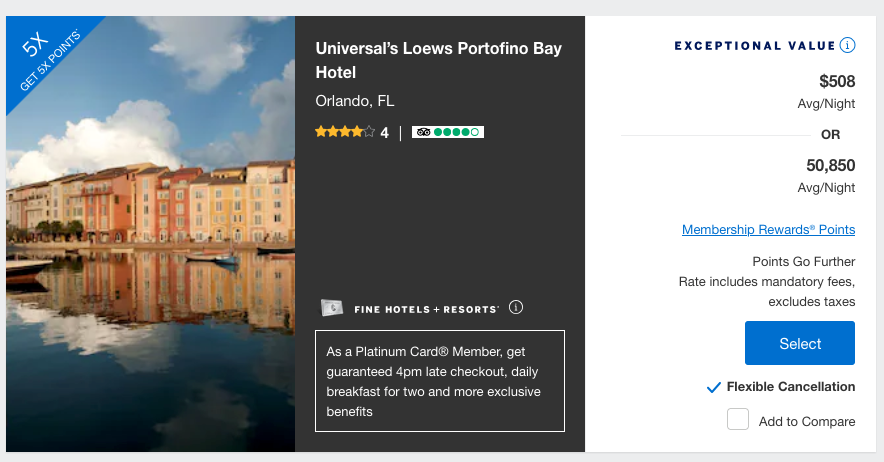
Task: Tick the Add to Compare checkbox
Action: [738, 420]
